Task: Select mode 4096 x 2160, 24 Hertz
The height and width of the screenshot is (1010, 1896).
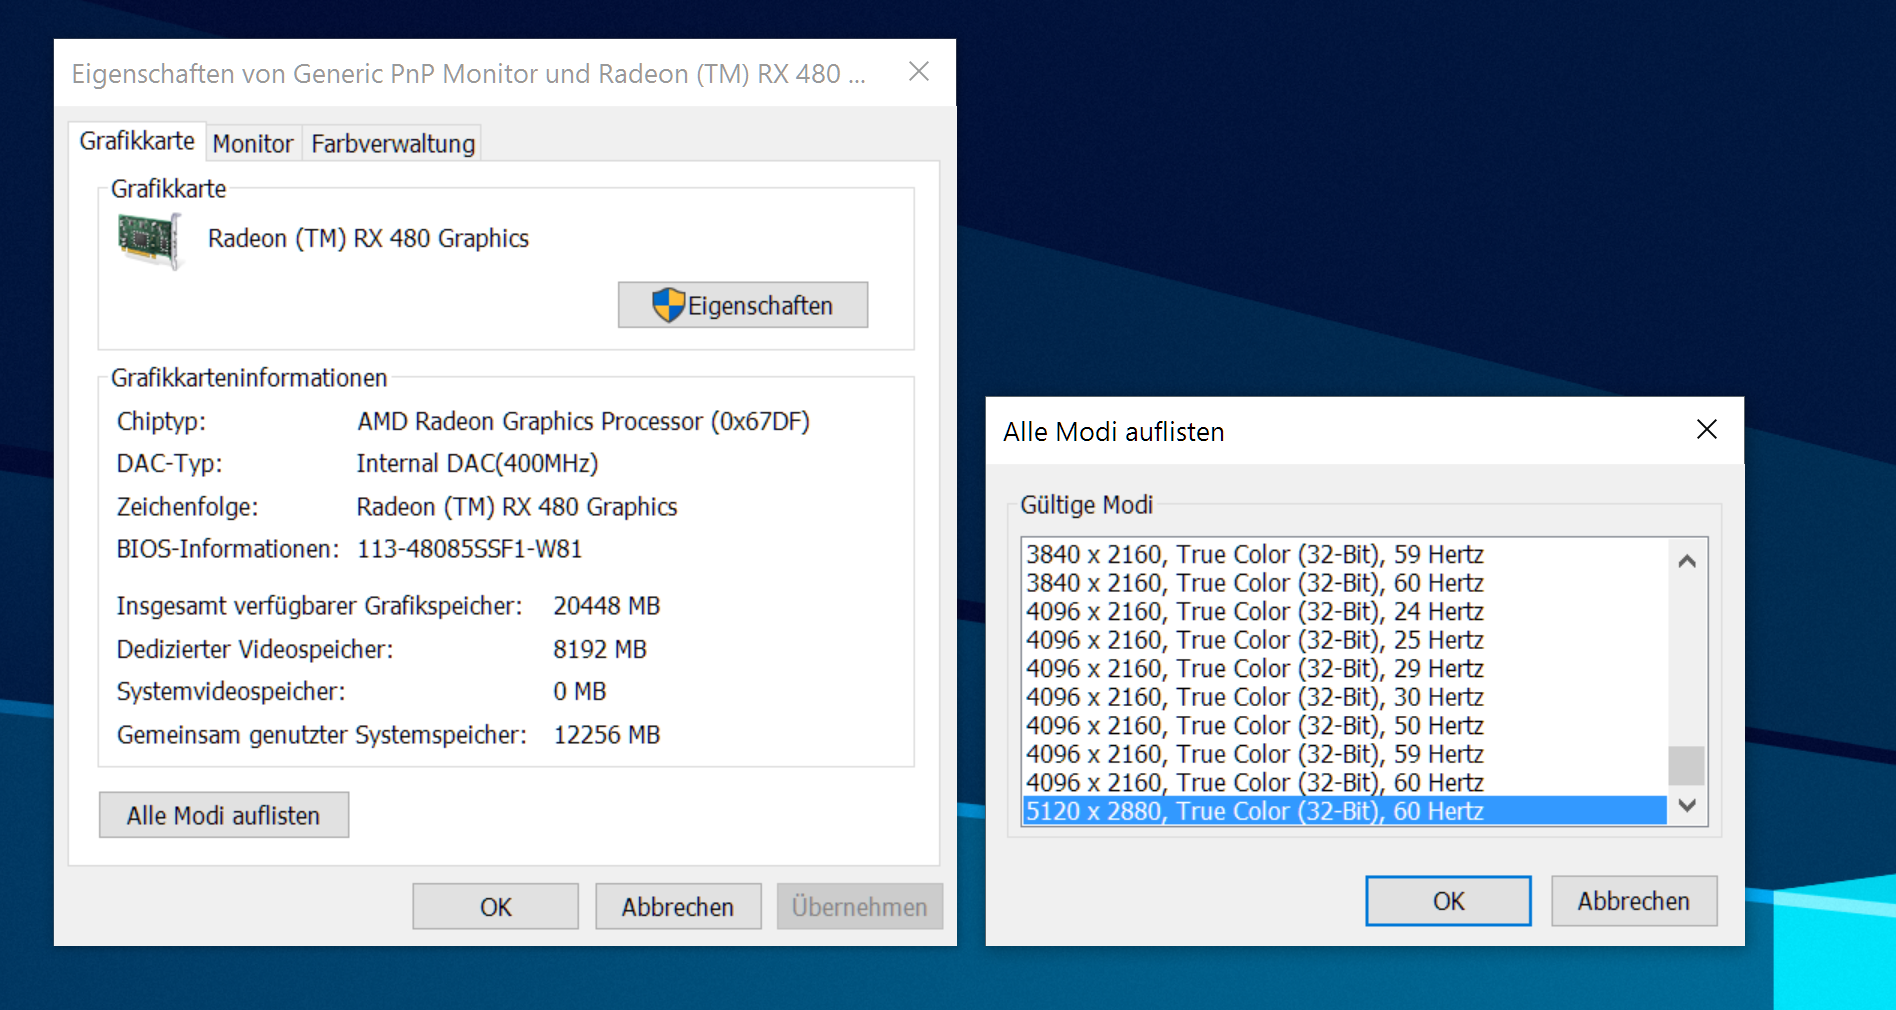Action: [1344, 611]
